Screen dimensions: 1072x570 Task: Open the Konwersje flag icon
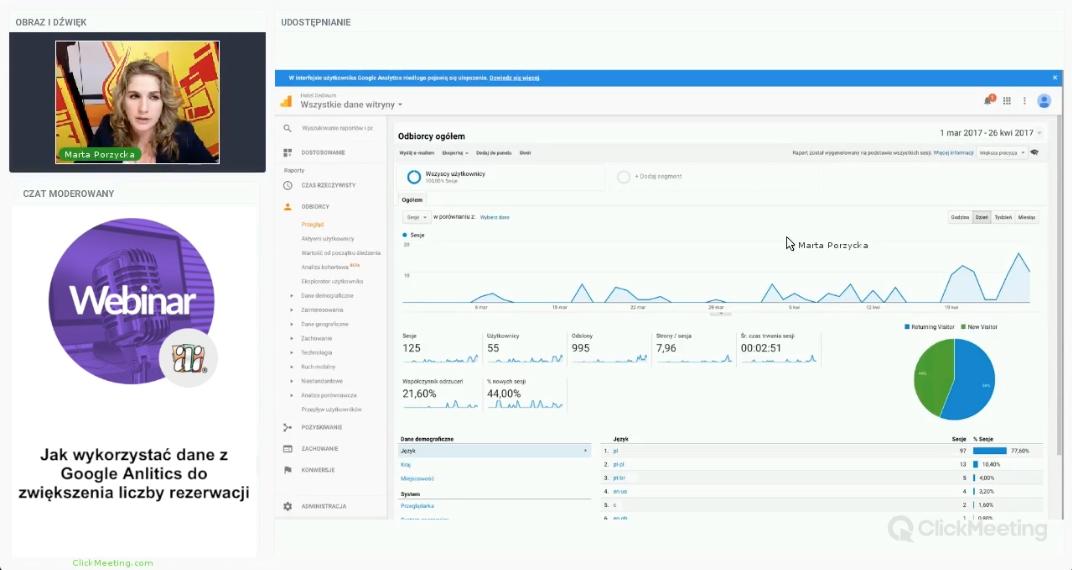point(287,469)
